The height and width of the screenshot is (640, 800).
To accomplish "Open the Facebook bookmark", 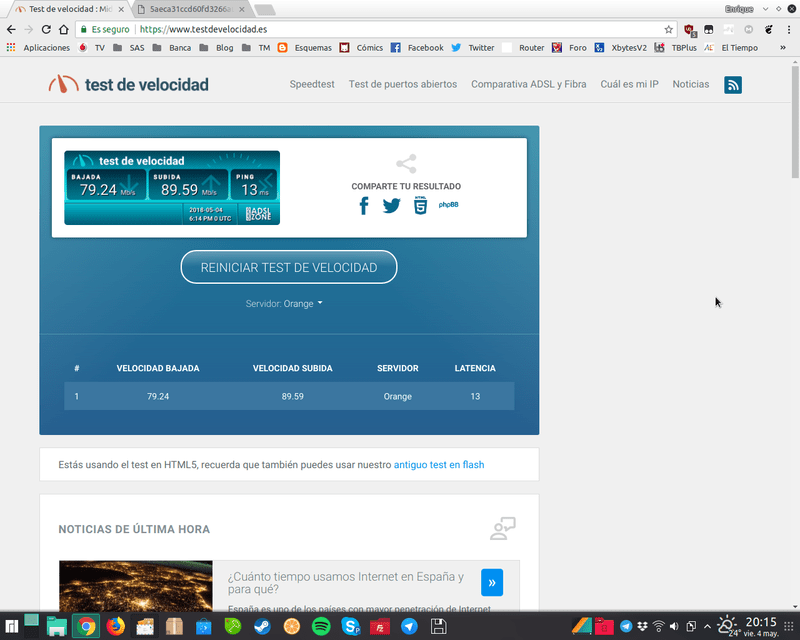I will [x=417, y=47].
